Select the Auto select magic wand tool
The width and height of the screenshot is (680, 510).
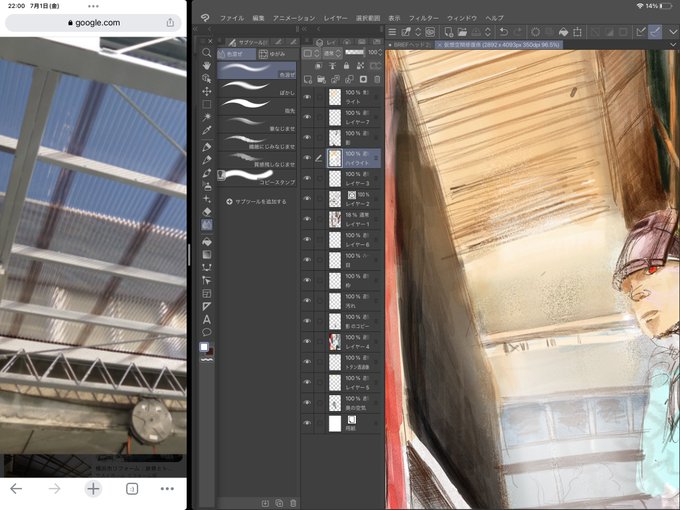(206, 117)
